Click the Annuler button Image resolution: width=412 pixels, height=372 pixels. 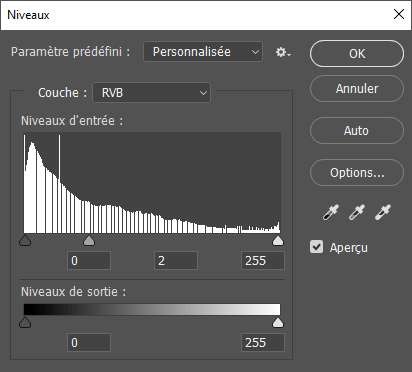(x=357, y=89)
